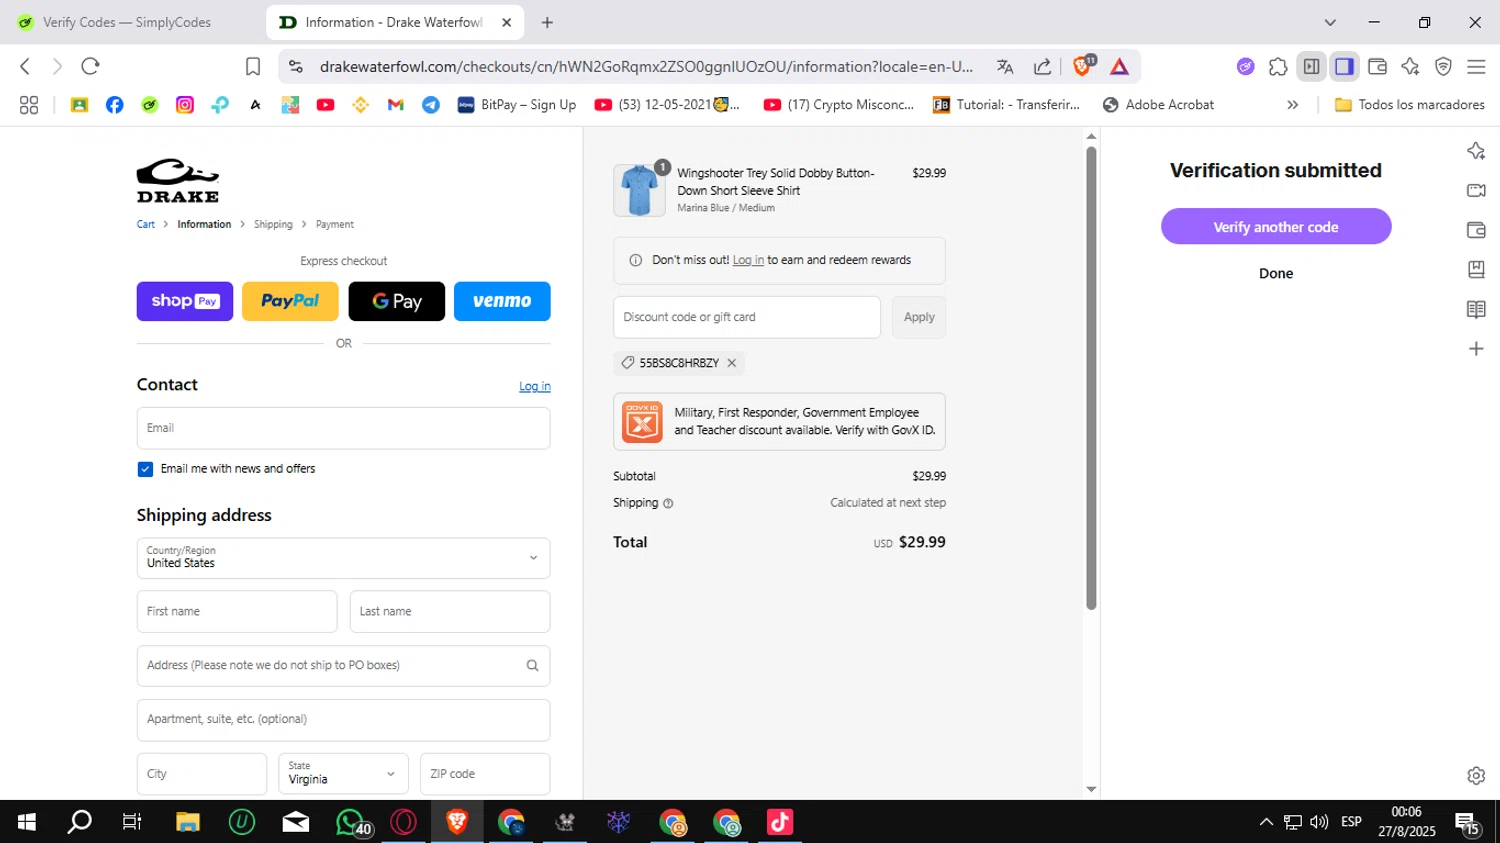Open the Binance bookmark icon
Image resolution: width=1500 pixels, height=843 pixels.
[x=361, y=105]
